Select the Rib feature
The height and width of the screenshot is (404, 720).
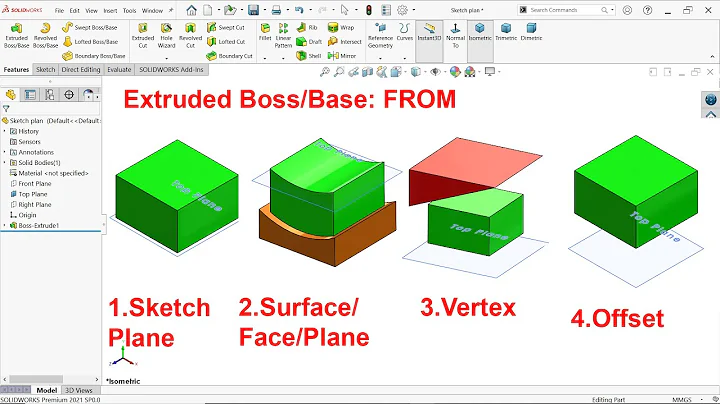coord(307,28)
